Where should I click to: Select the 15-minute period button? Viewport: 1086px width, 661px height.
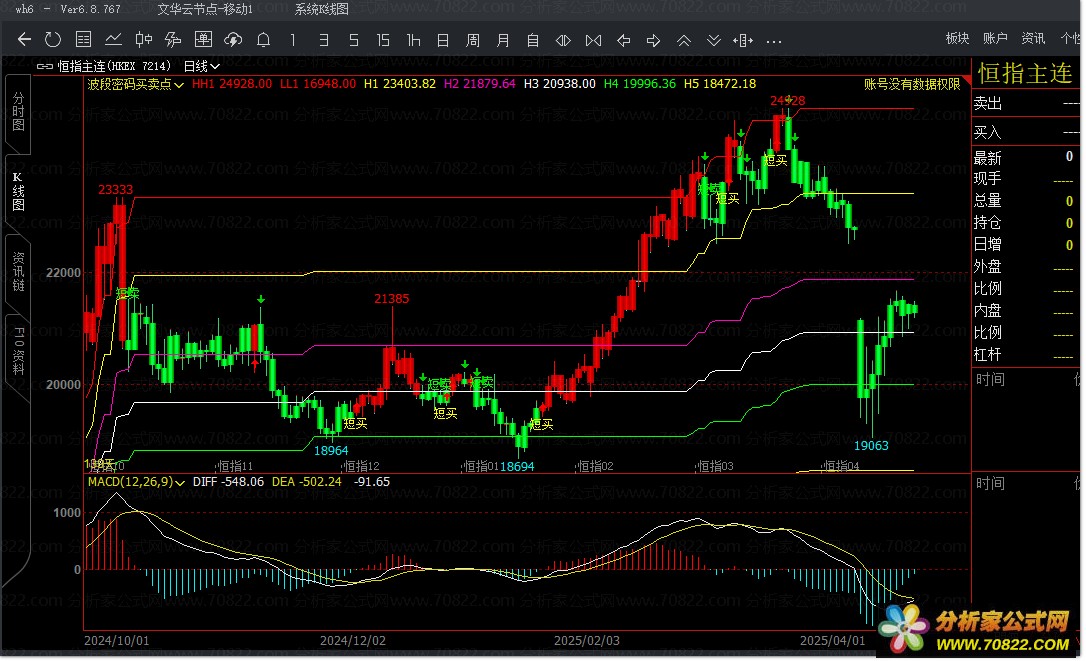pos(382,40)
